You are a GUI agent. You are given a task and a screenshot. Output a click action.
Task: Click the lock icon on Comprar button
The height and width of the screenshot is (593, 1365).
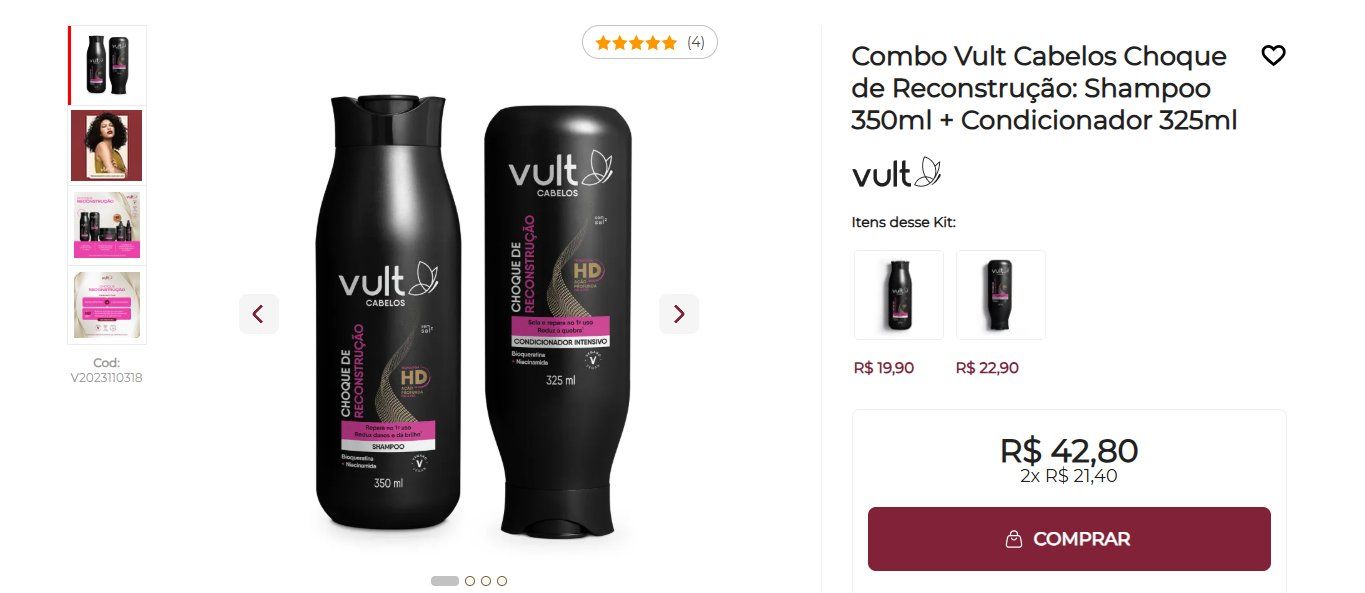point(1014,539)
